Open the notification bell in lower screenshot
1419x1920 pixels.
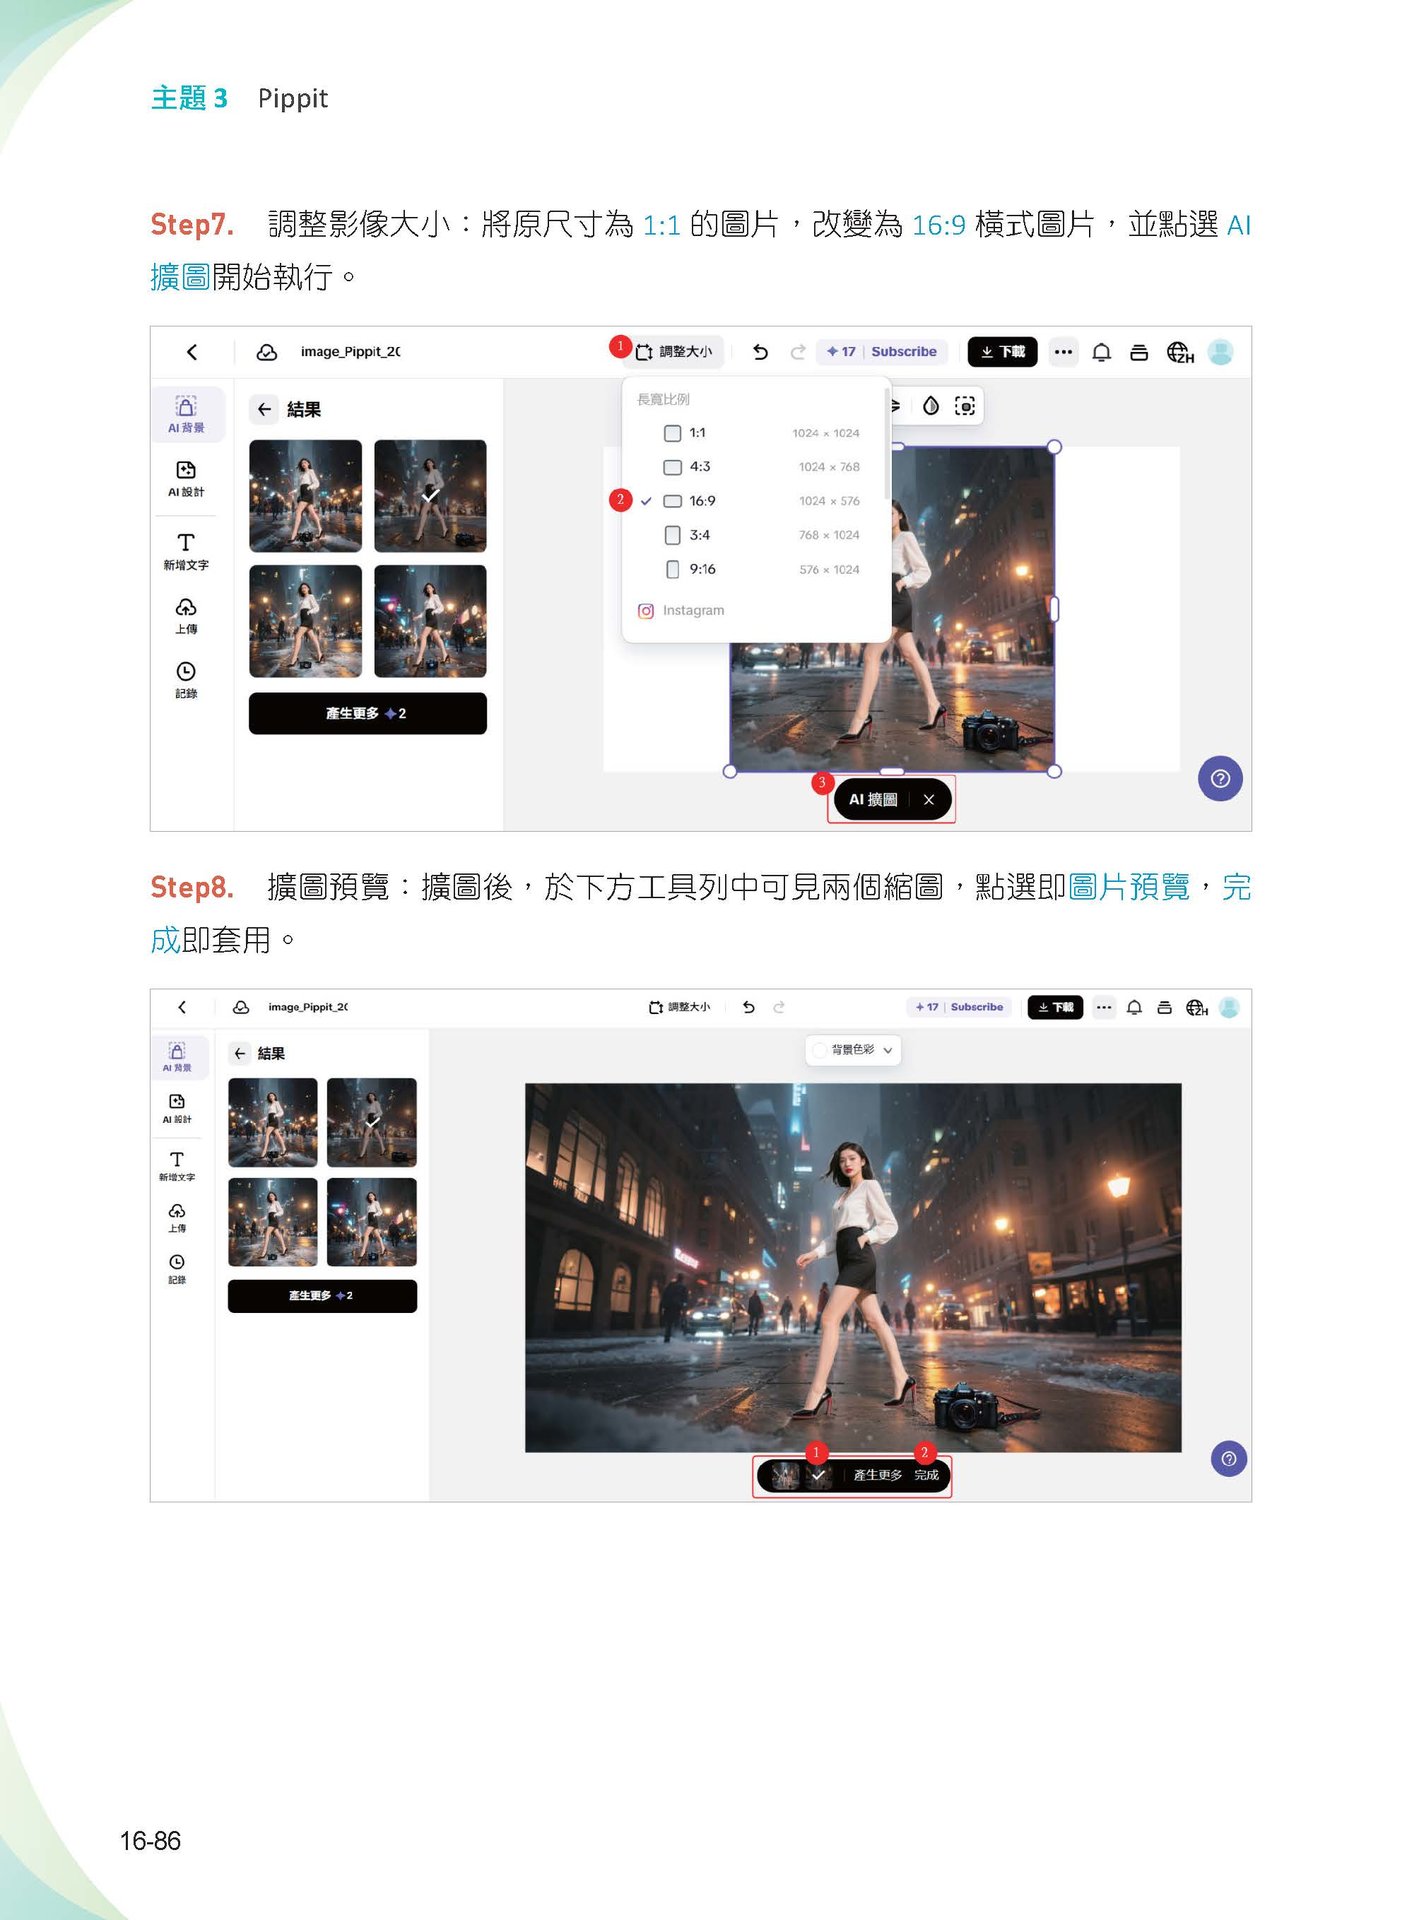[1134, 1007]
